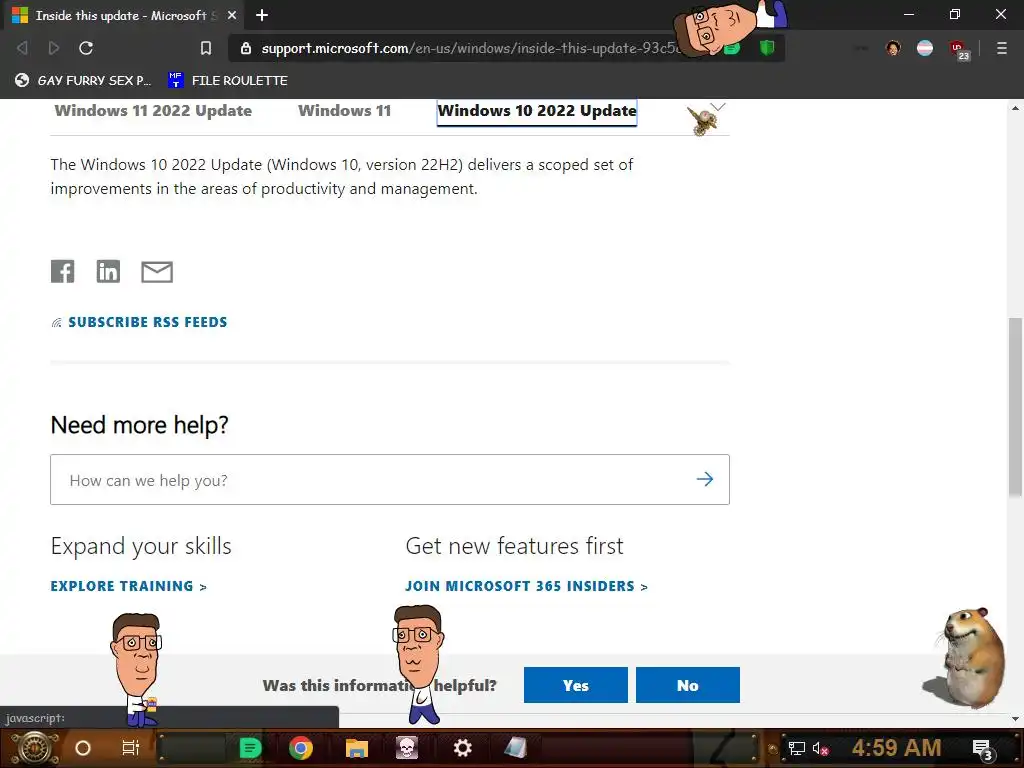This screenshot has height=768, width=1024.
Task: Click the browser back arrow
Action: 22,48
